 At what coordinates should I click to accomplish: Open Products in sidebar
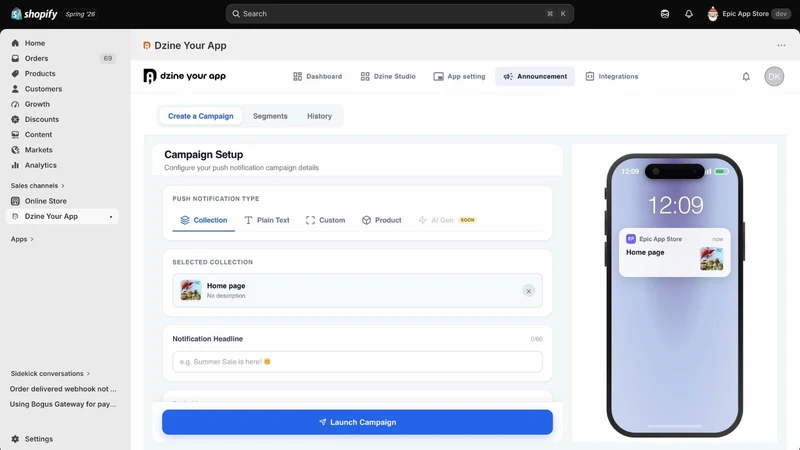point(40,73)
